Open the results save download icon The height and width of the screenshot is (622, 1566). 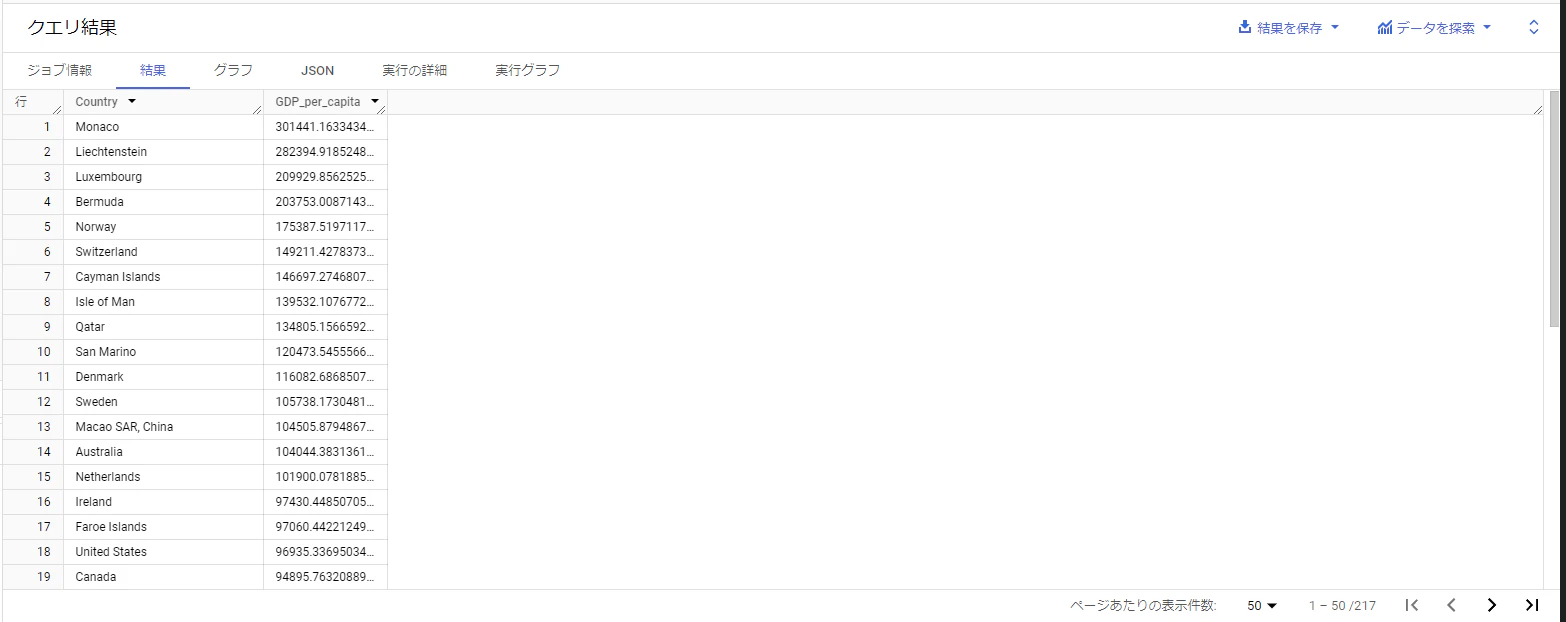click(1244, 28)
